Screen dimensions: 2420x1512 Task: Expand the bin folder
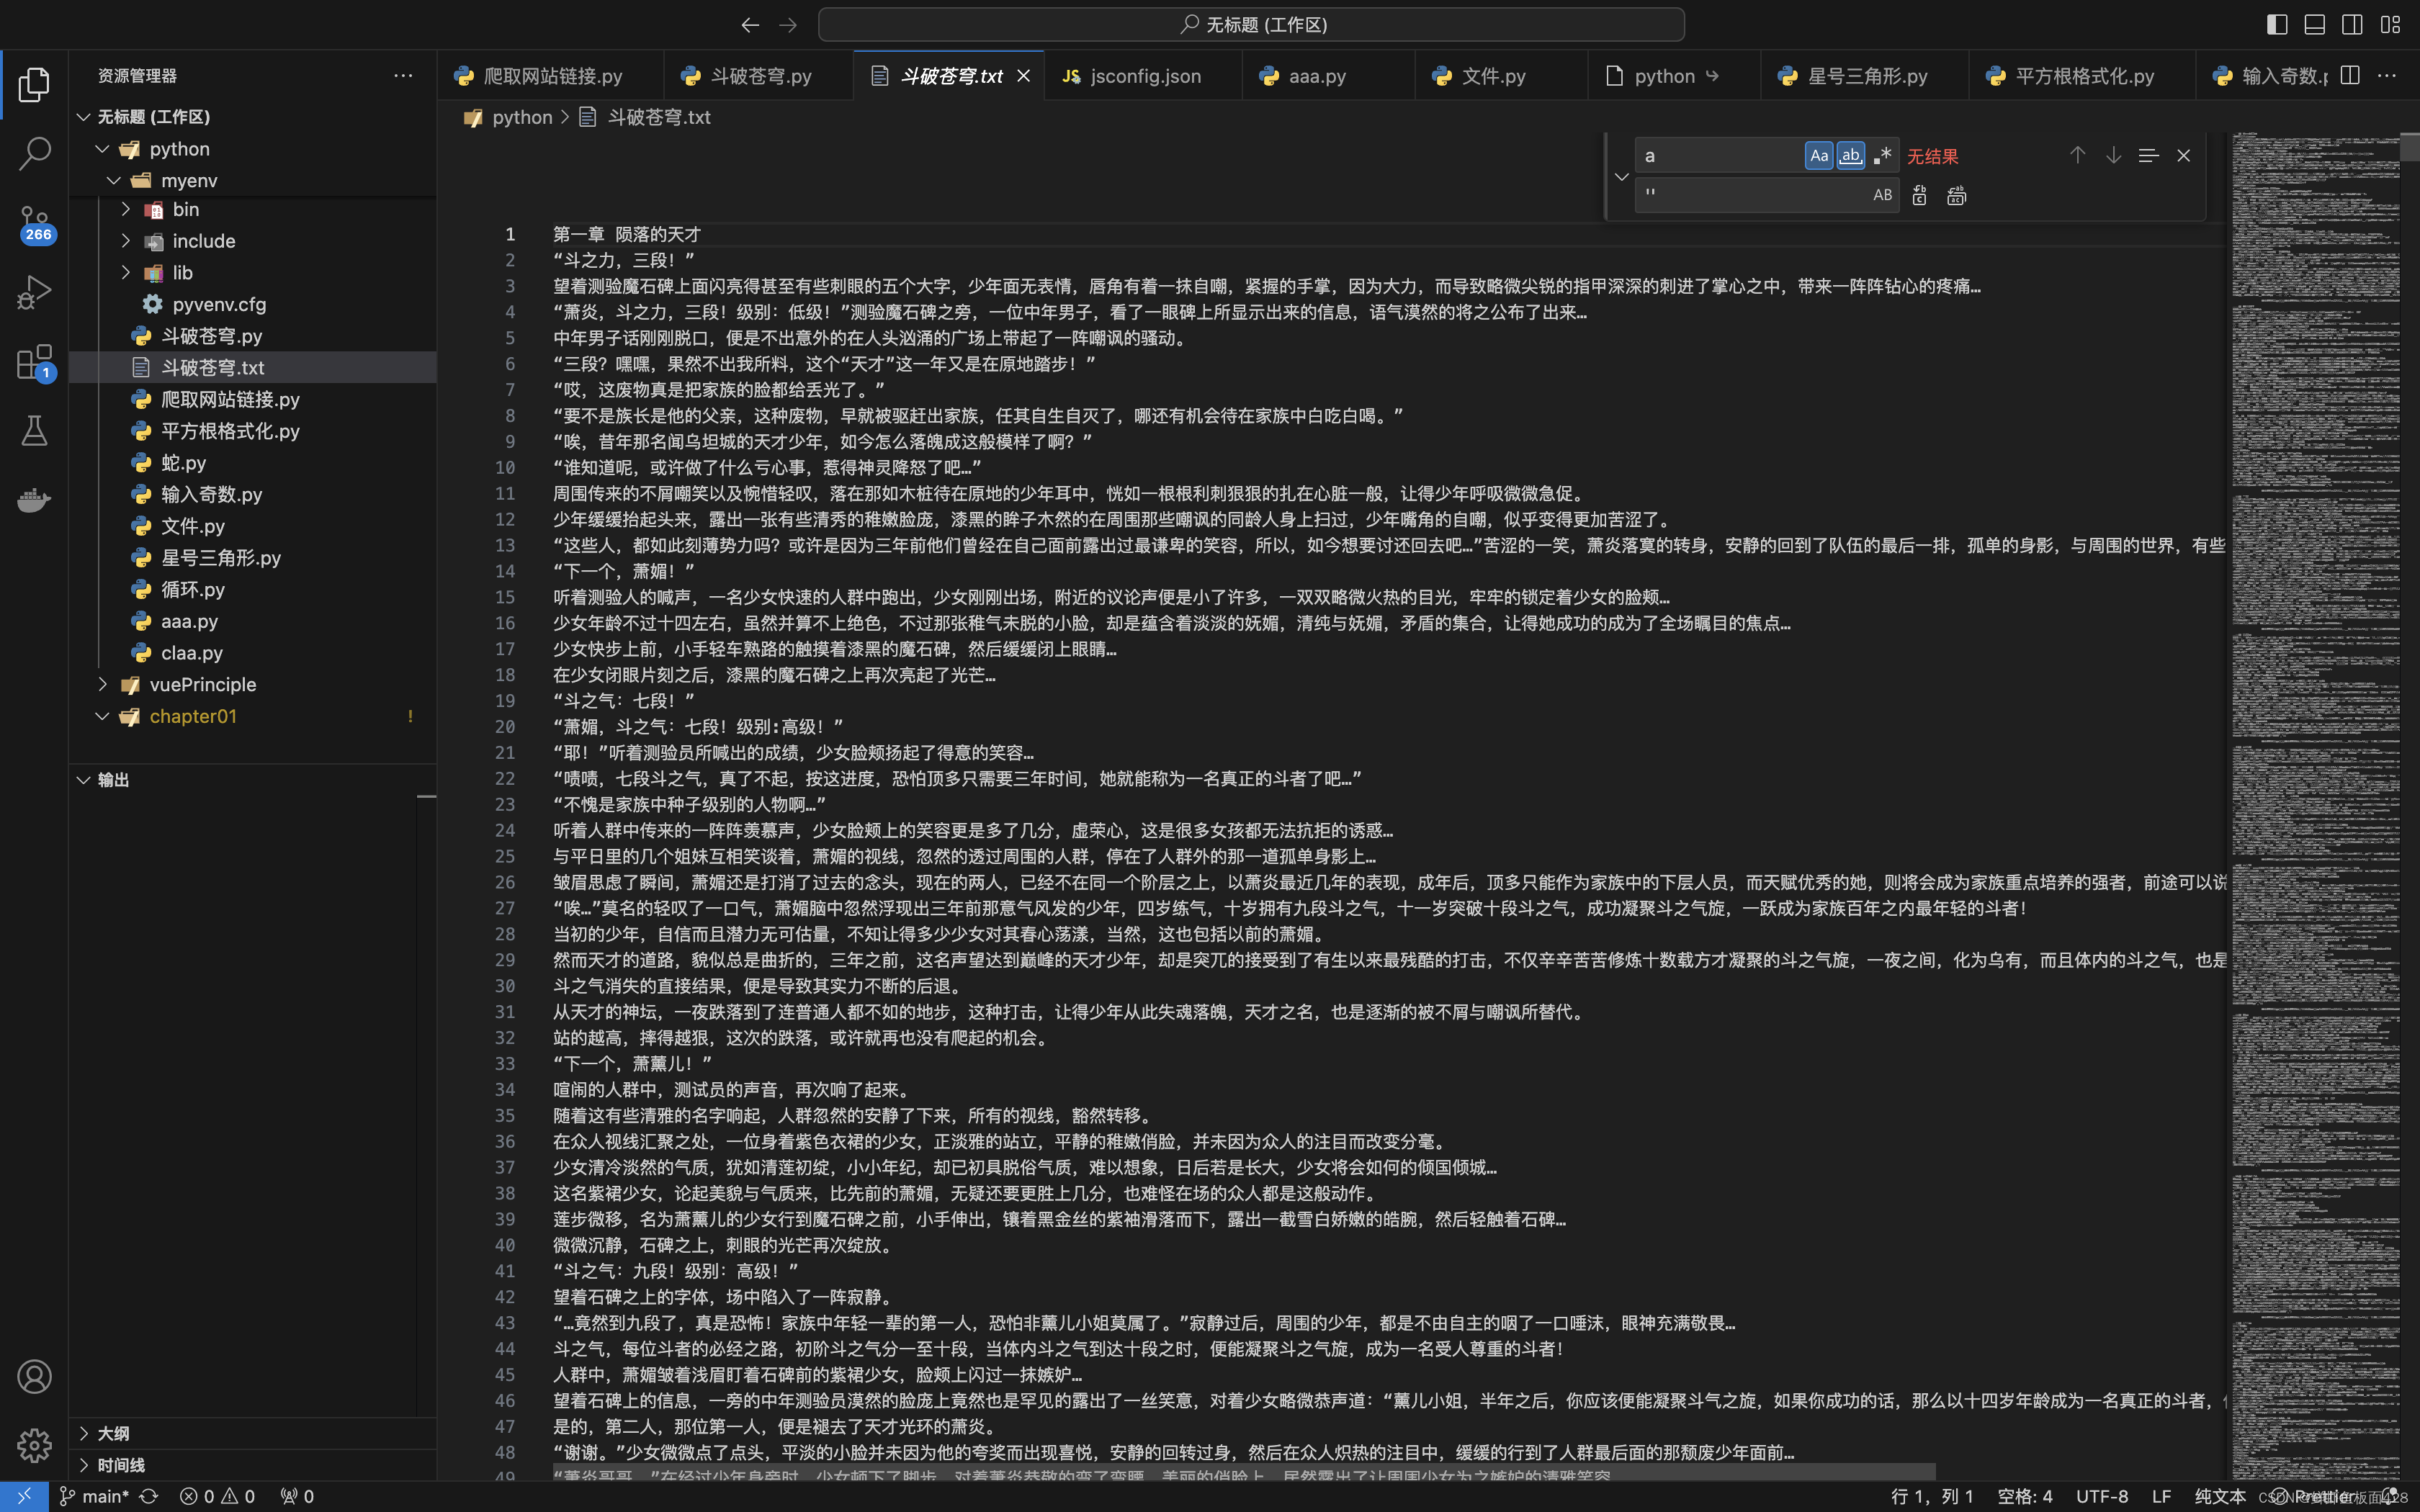tap(126, 209)
